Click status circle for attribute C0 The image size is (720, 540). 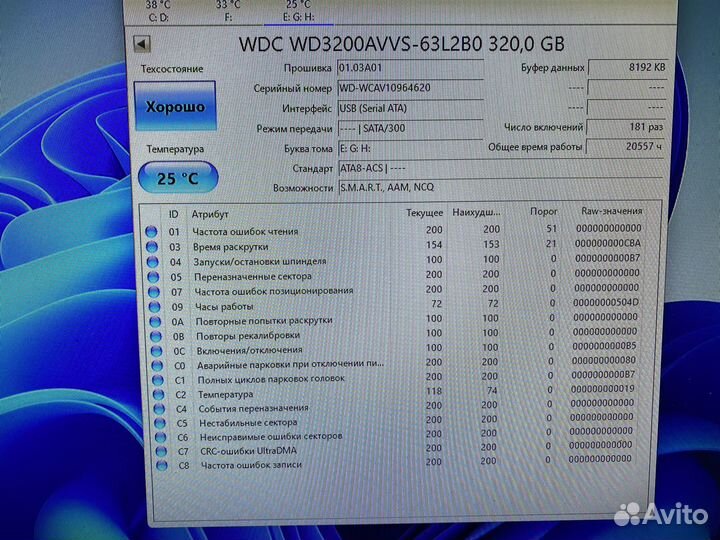pyautogui.click(x=157, y=366)
